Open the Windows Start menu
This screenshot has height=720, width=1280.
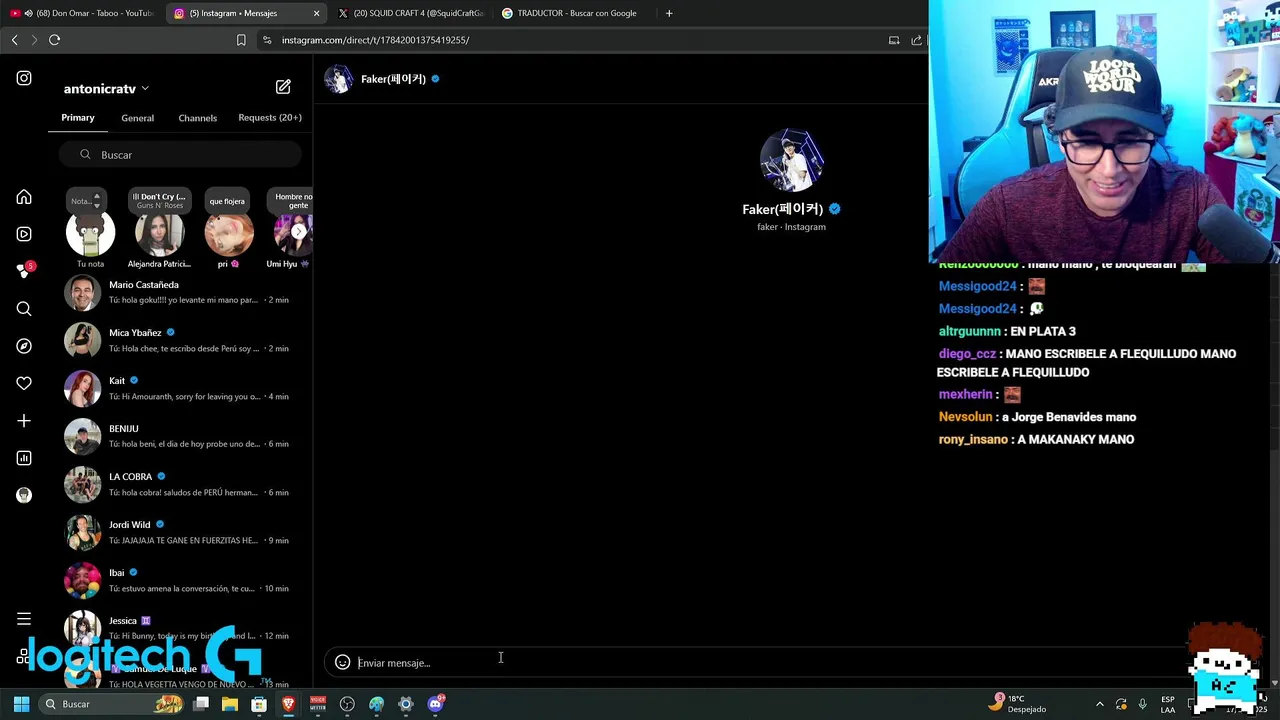21,704
